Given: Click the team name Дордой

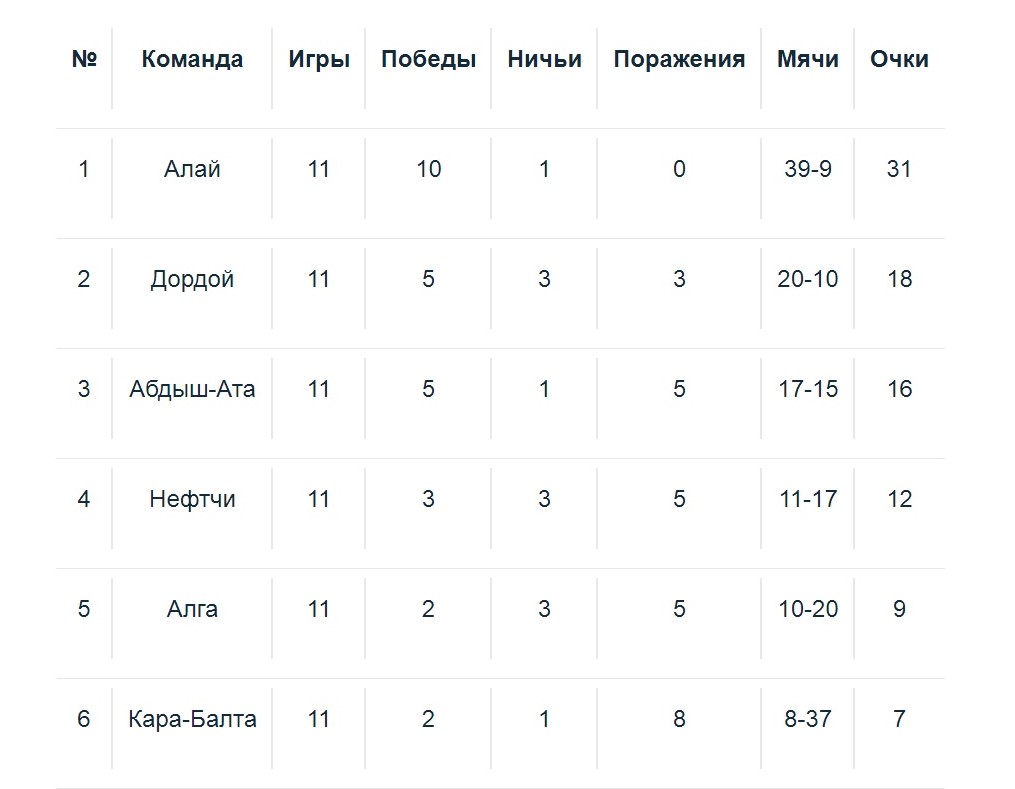Looking at the screenshot, I should pos(192,279).
